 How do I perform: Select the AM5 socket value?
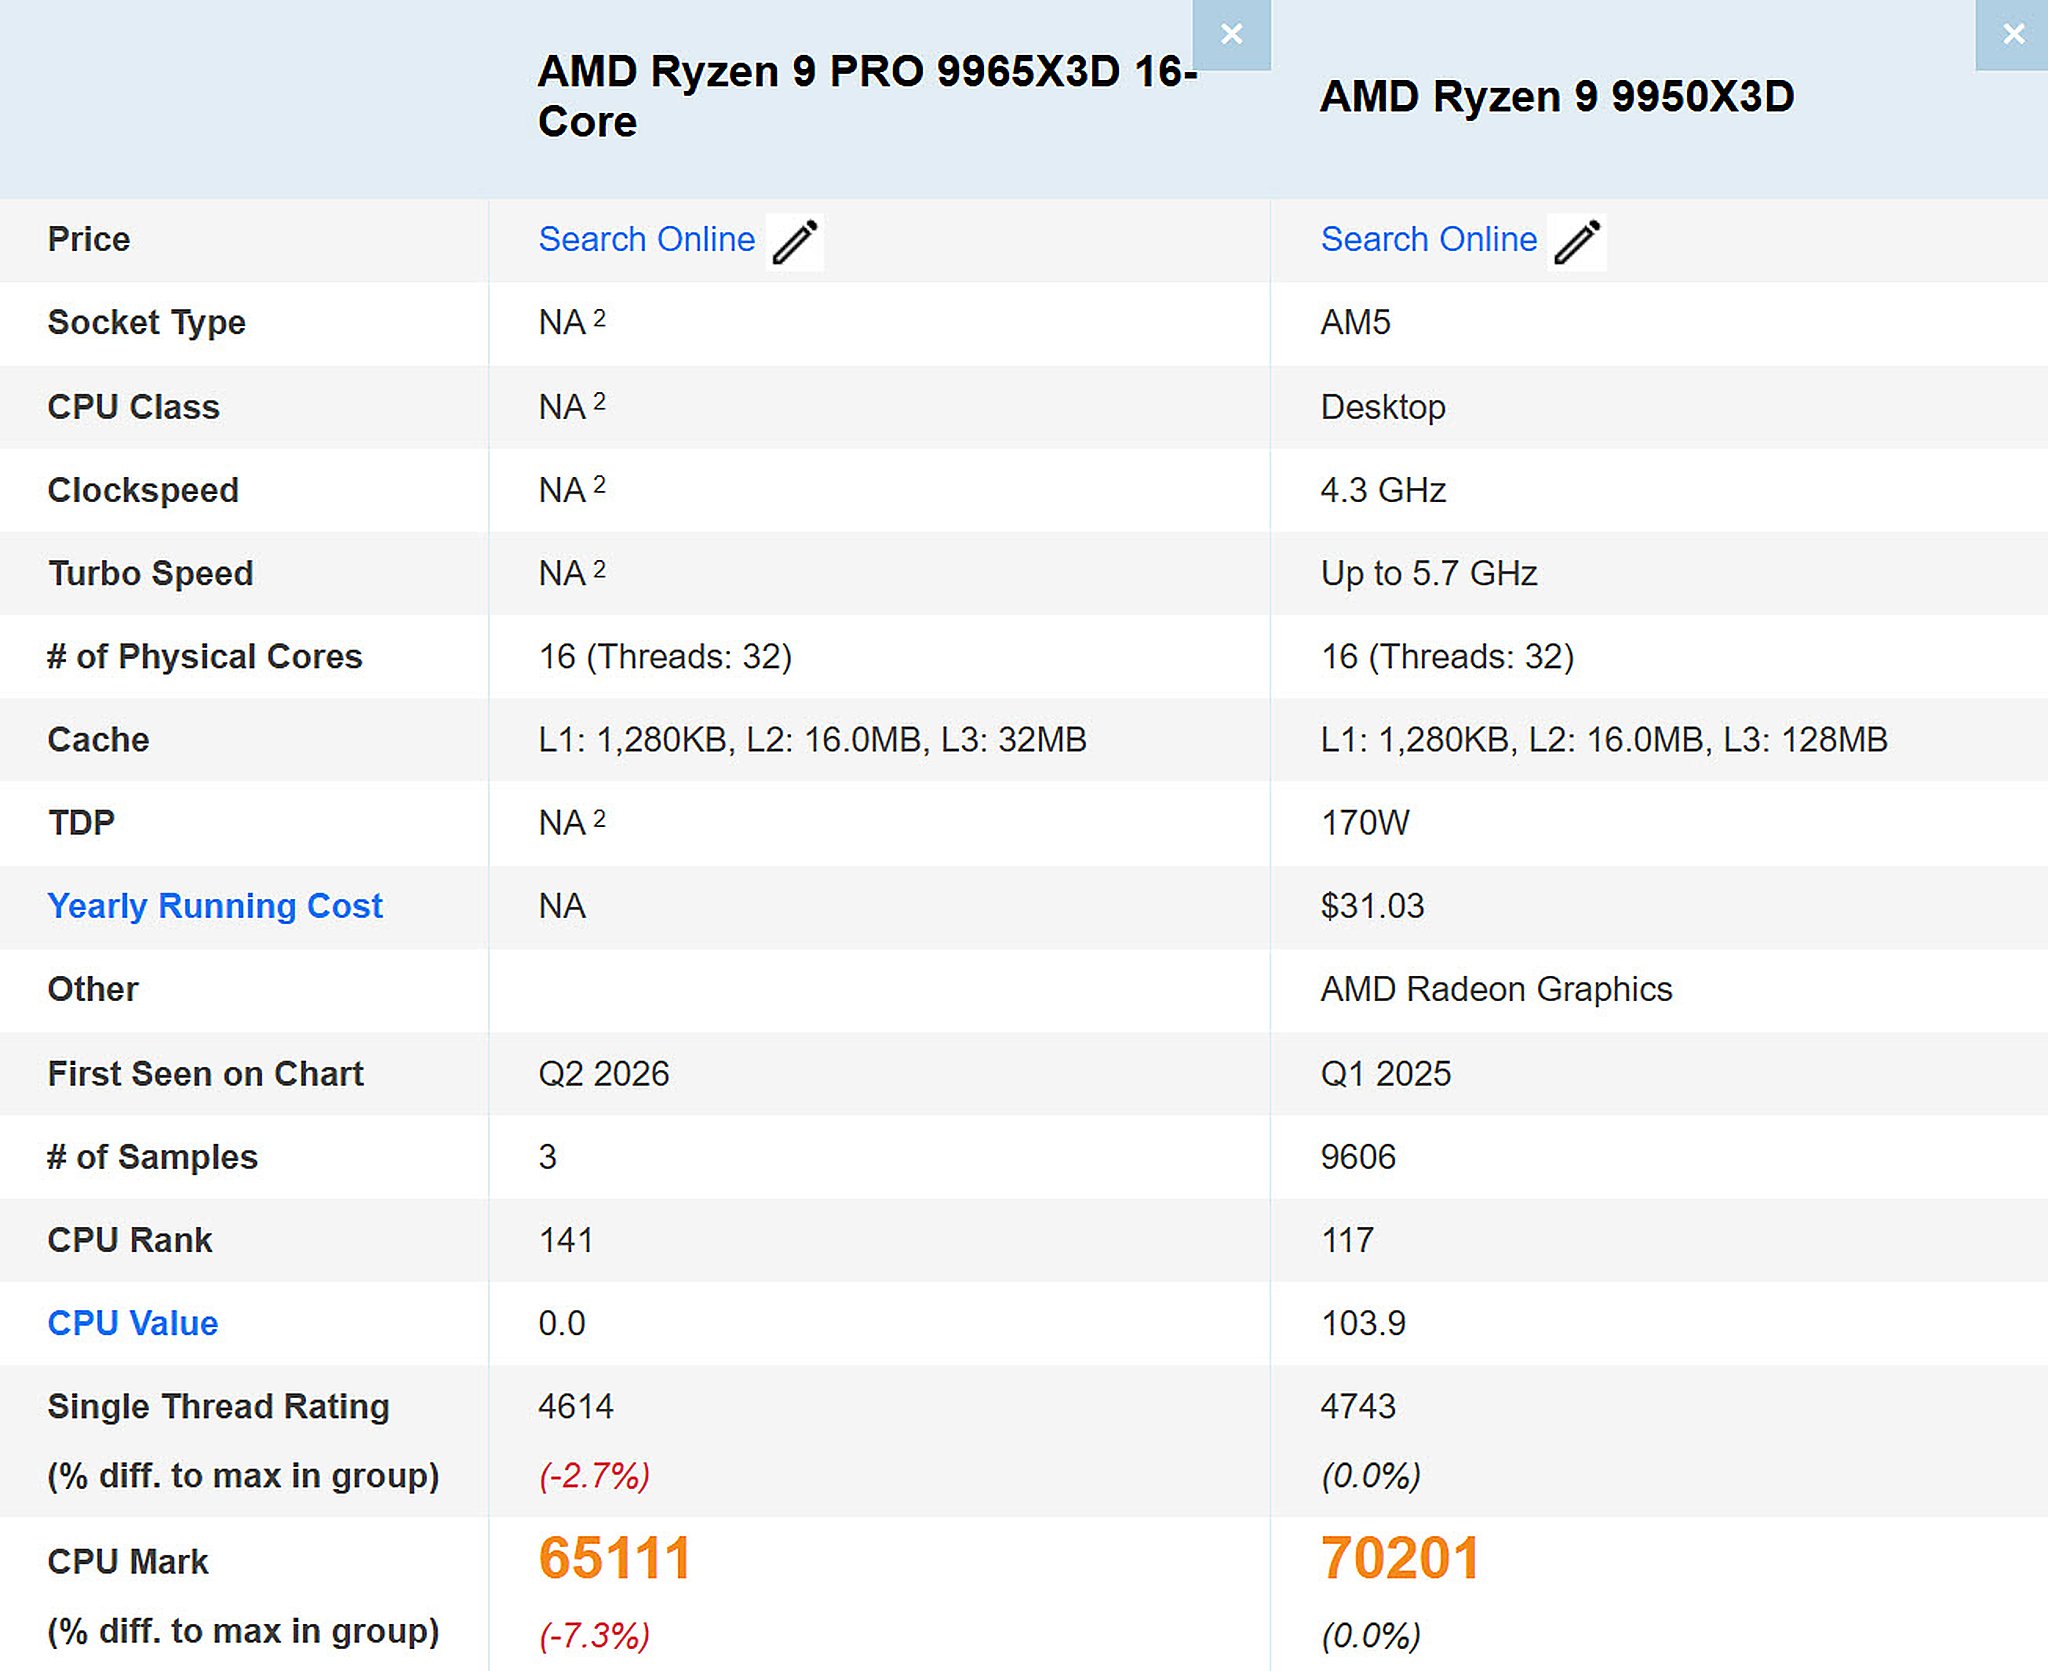pos(1355,323)
